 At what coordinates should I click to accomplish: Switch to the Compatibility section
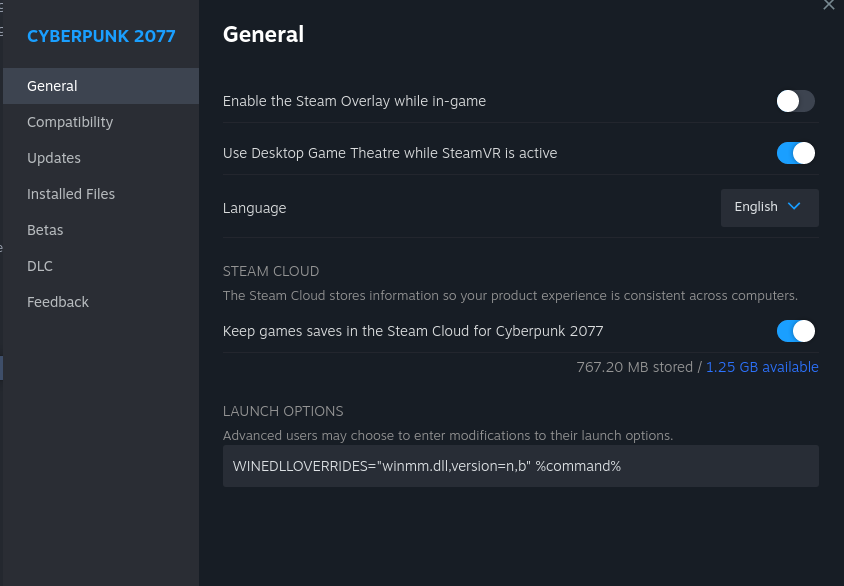click(x=70, y=122)
